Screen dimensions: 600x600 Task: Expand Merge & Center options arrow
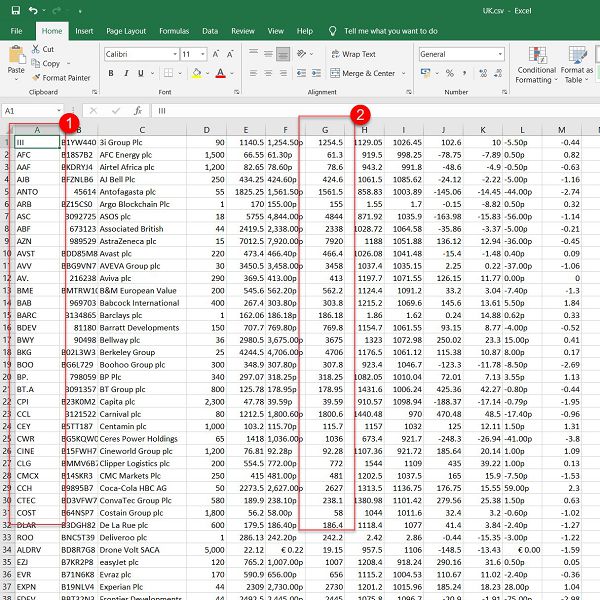click(403, 73)
